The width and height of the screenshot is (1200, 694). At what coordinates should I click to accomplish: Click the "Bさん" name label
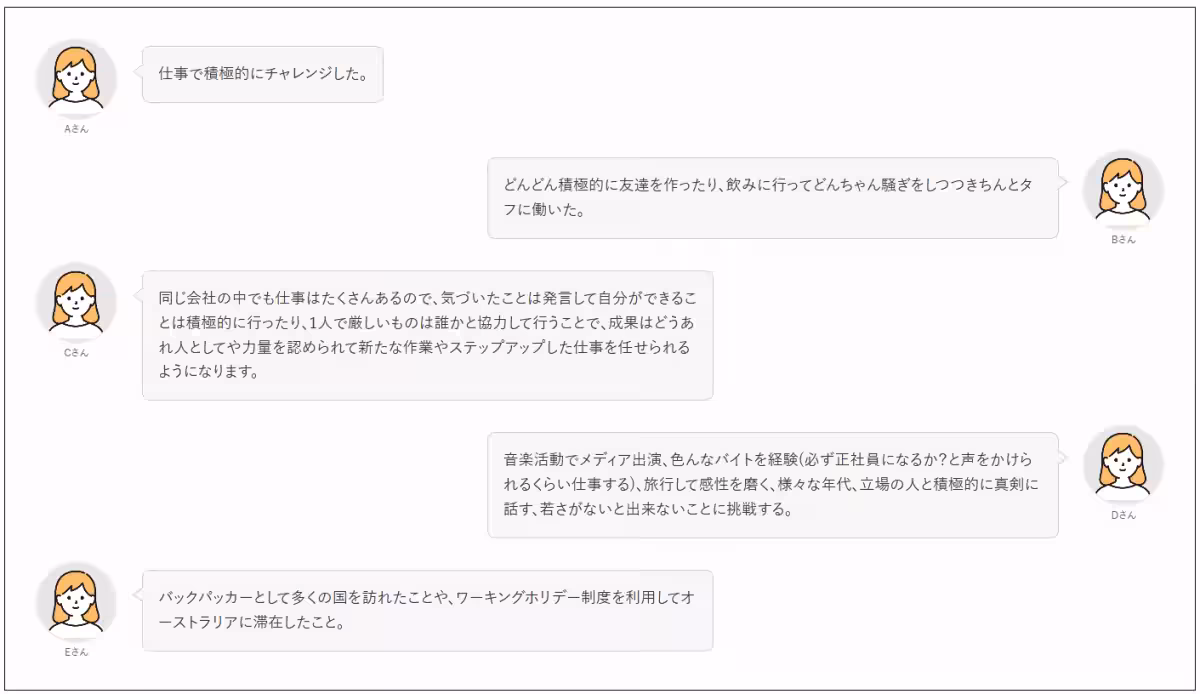coord(1123,240)
